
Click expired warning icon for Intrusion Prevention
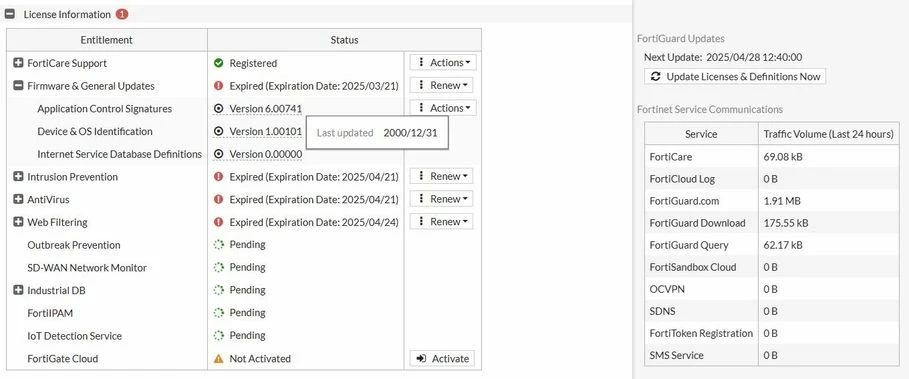pos(218,177)
